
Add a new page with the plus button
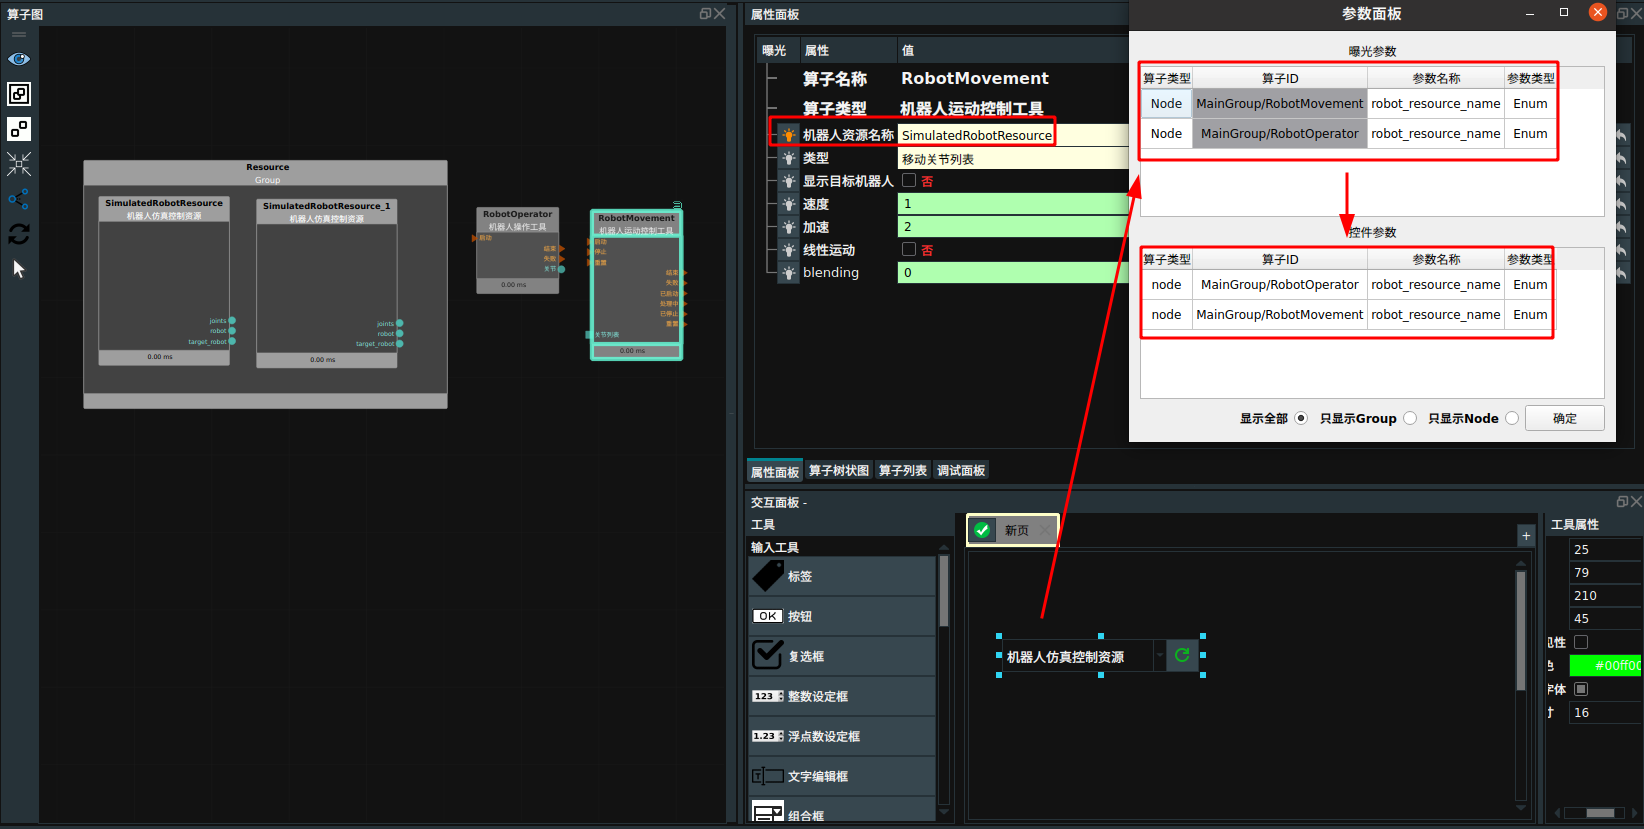1526,536
